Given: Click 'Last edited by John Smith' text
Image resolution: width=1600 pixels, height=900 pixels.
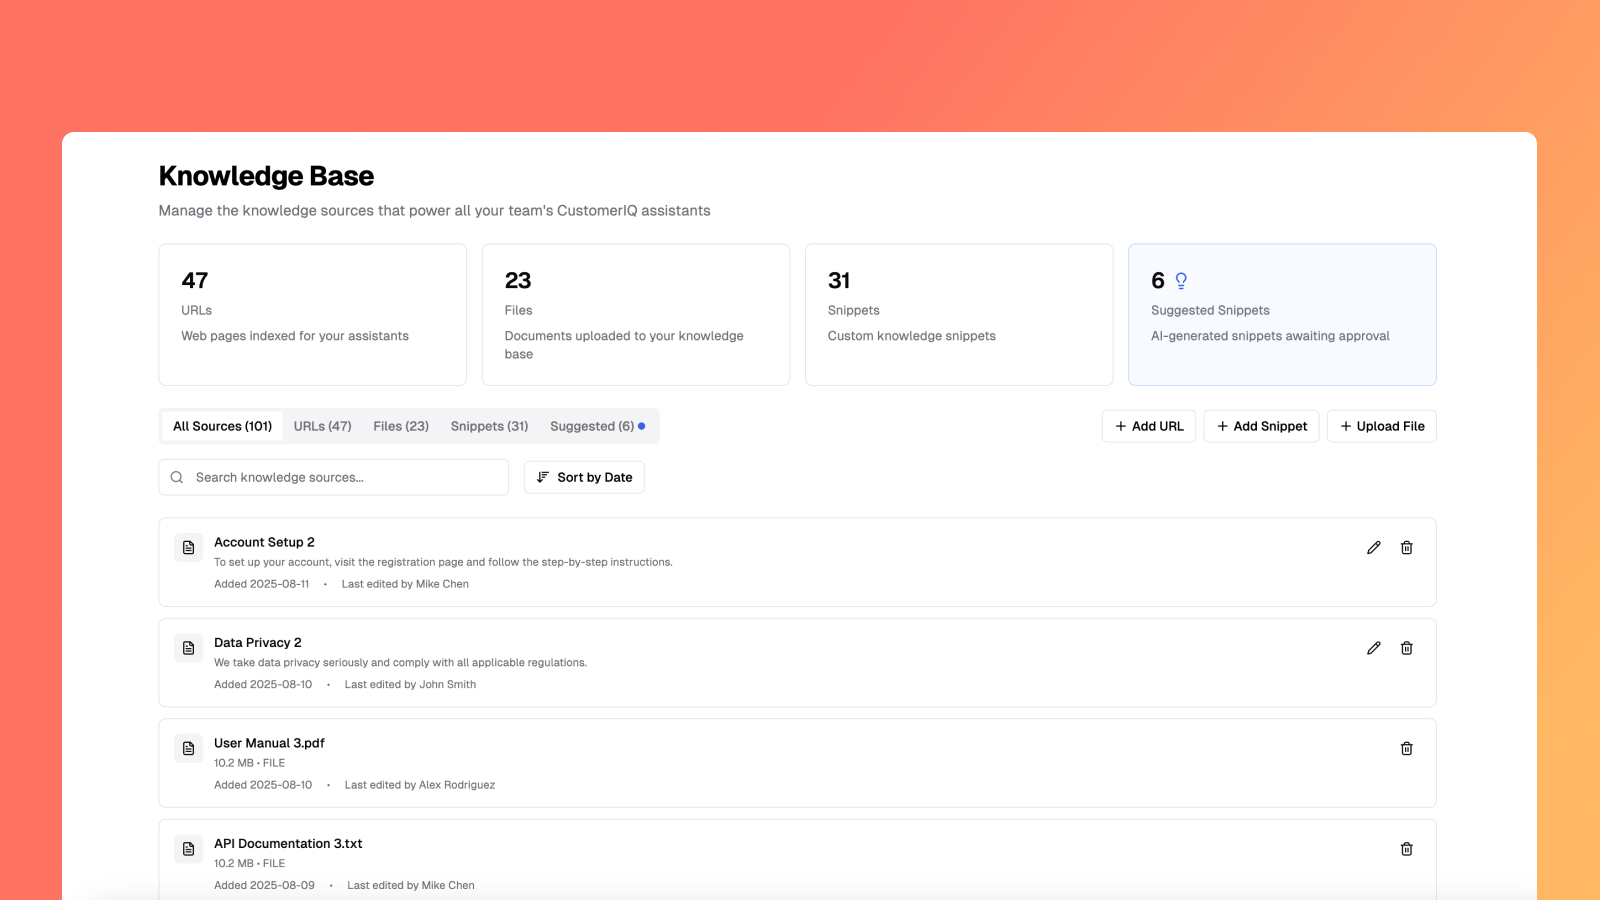Looking at the screenshot, I should click(x=410, y=685).
